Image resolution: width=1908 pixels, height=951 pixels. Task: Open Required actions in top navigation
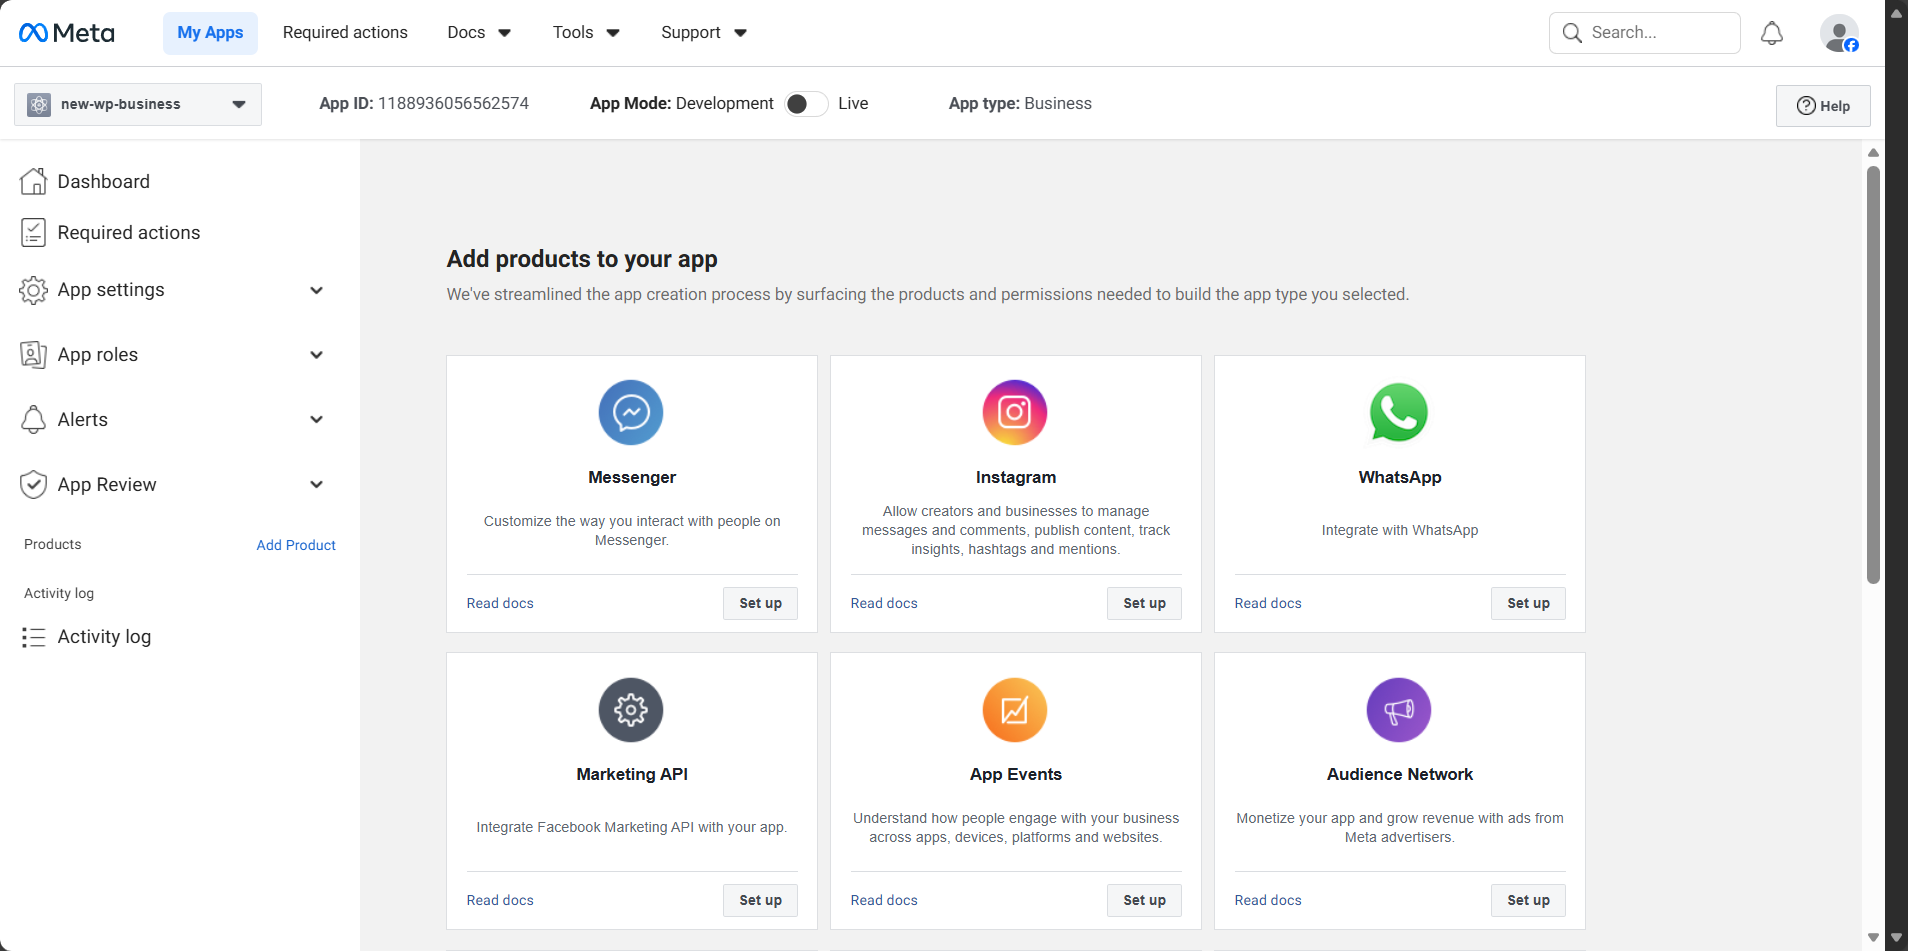tap(345, 33)
